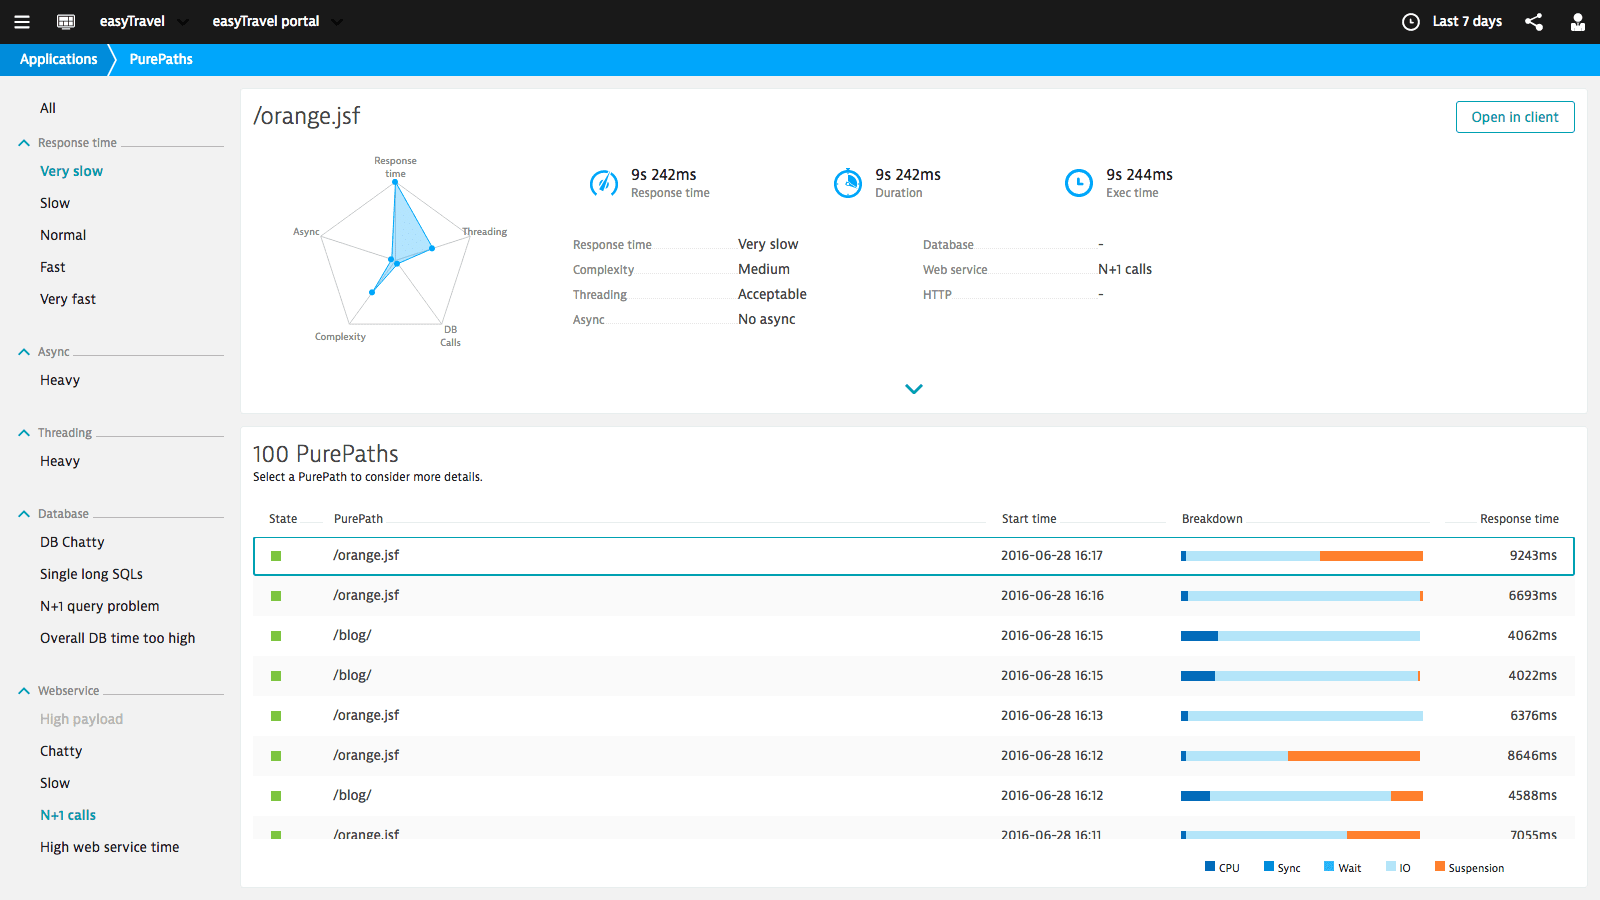
Task: Click the Response time gauge icon
Action: (x=603, y=183)
